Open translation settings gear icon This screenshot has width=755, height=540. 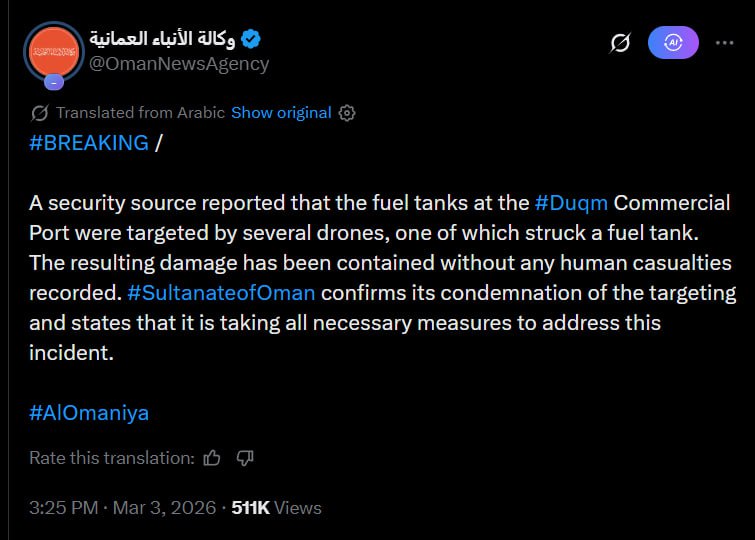pos(347,113)
